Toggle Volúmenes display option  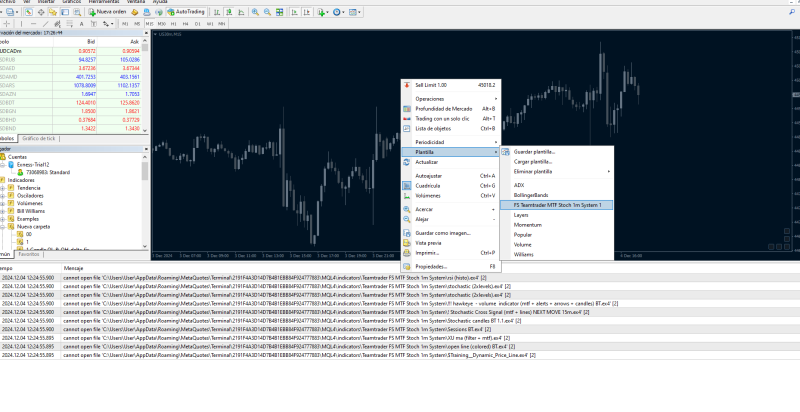[429, 195]
